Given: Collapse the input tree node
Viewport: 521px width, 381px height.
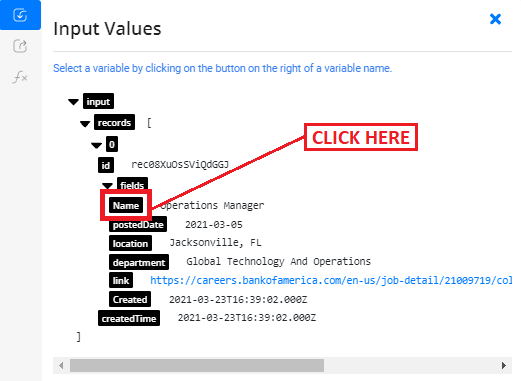Looking at the screenshot, I should (73, 102).
